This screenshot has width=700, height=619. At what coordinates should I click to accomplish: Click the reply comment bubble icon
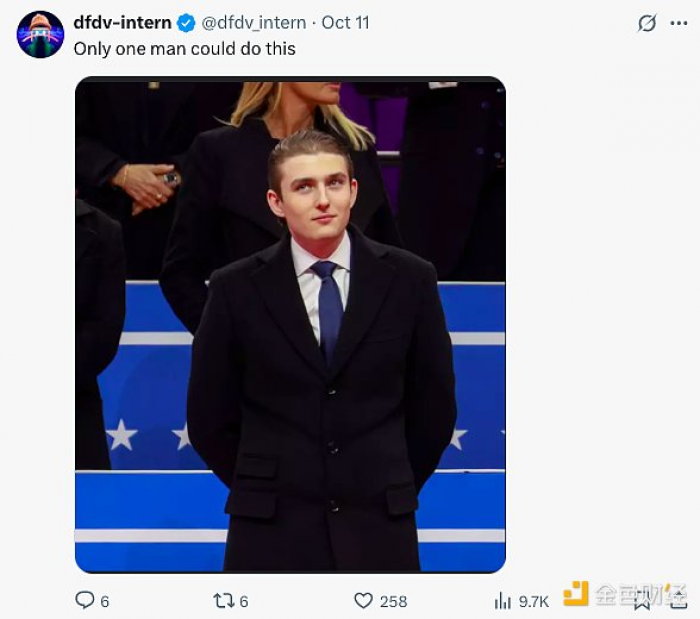(85, 600)
